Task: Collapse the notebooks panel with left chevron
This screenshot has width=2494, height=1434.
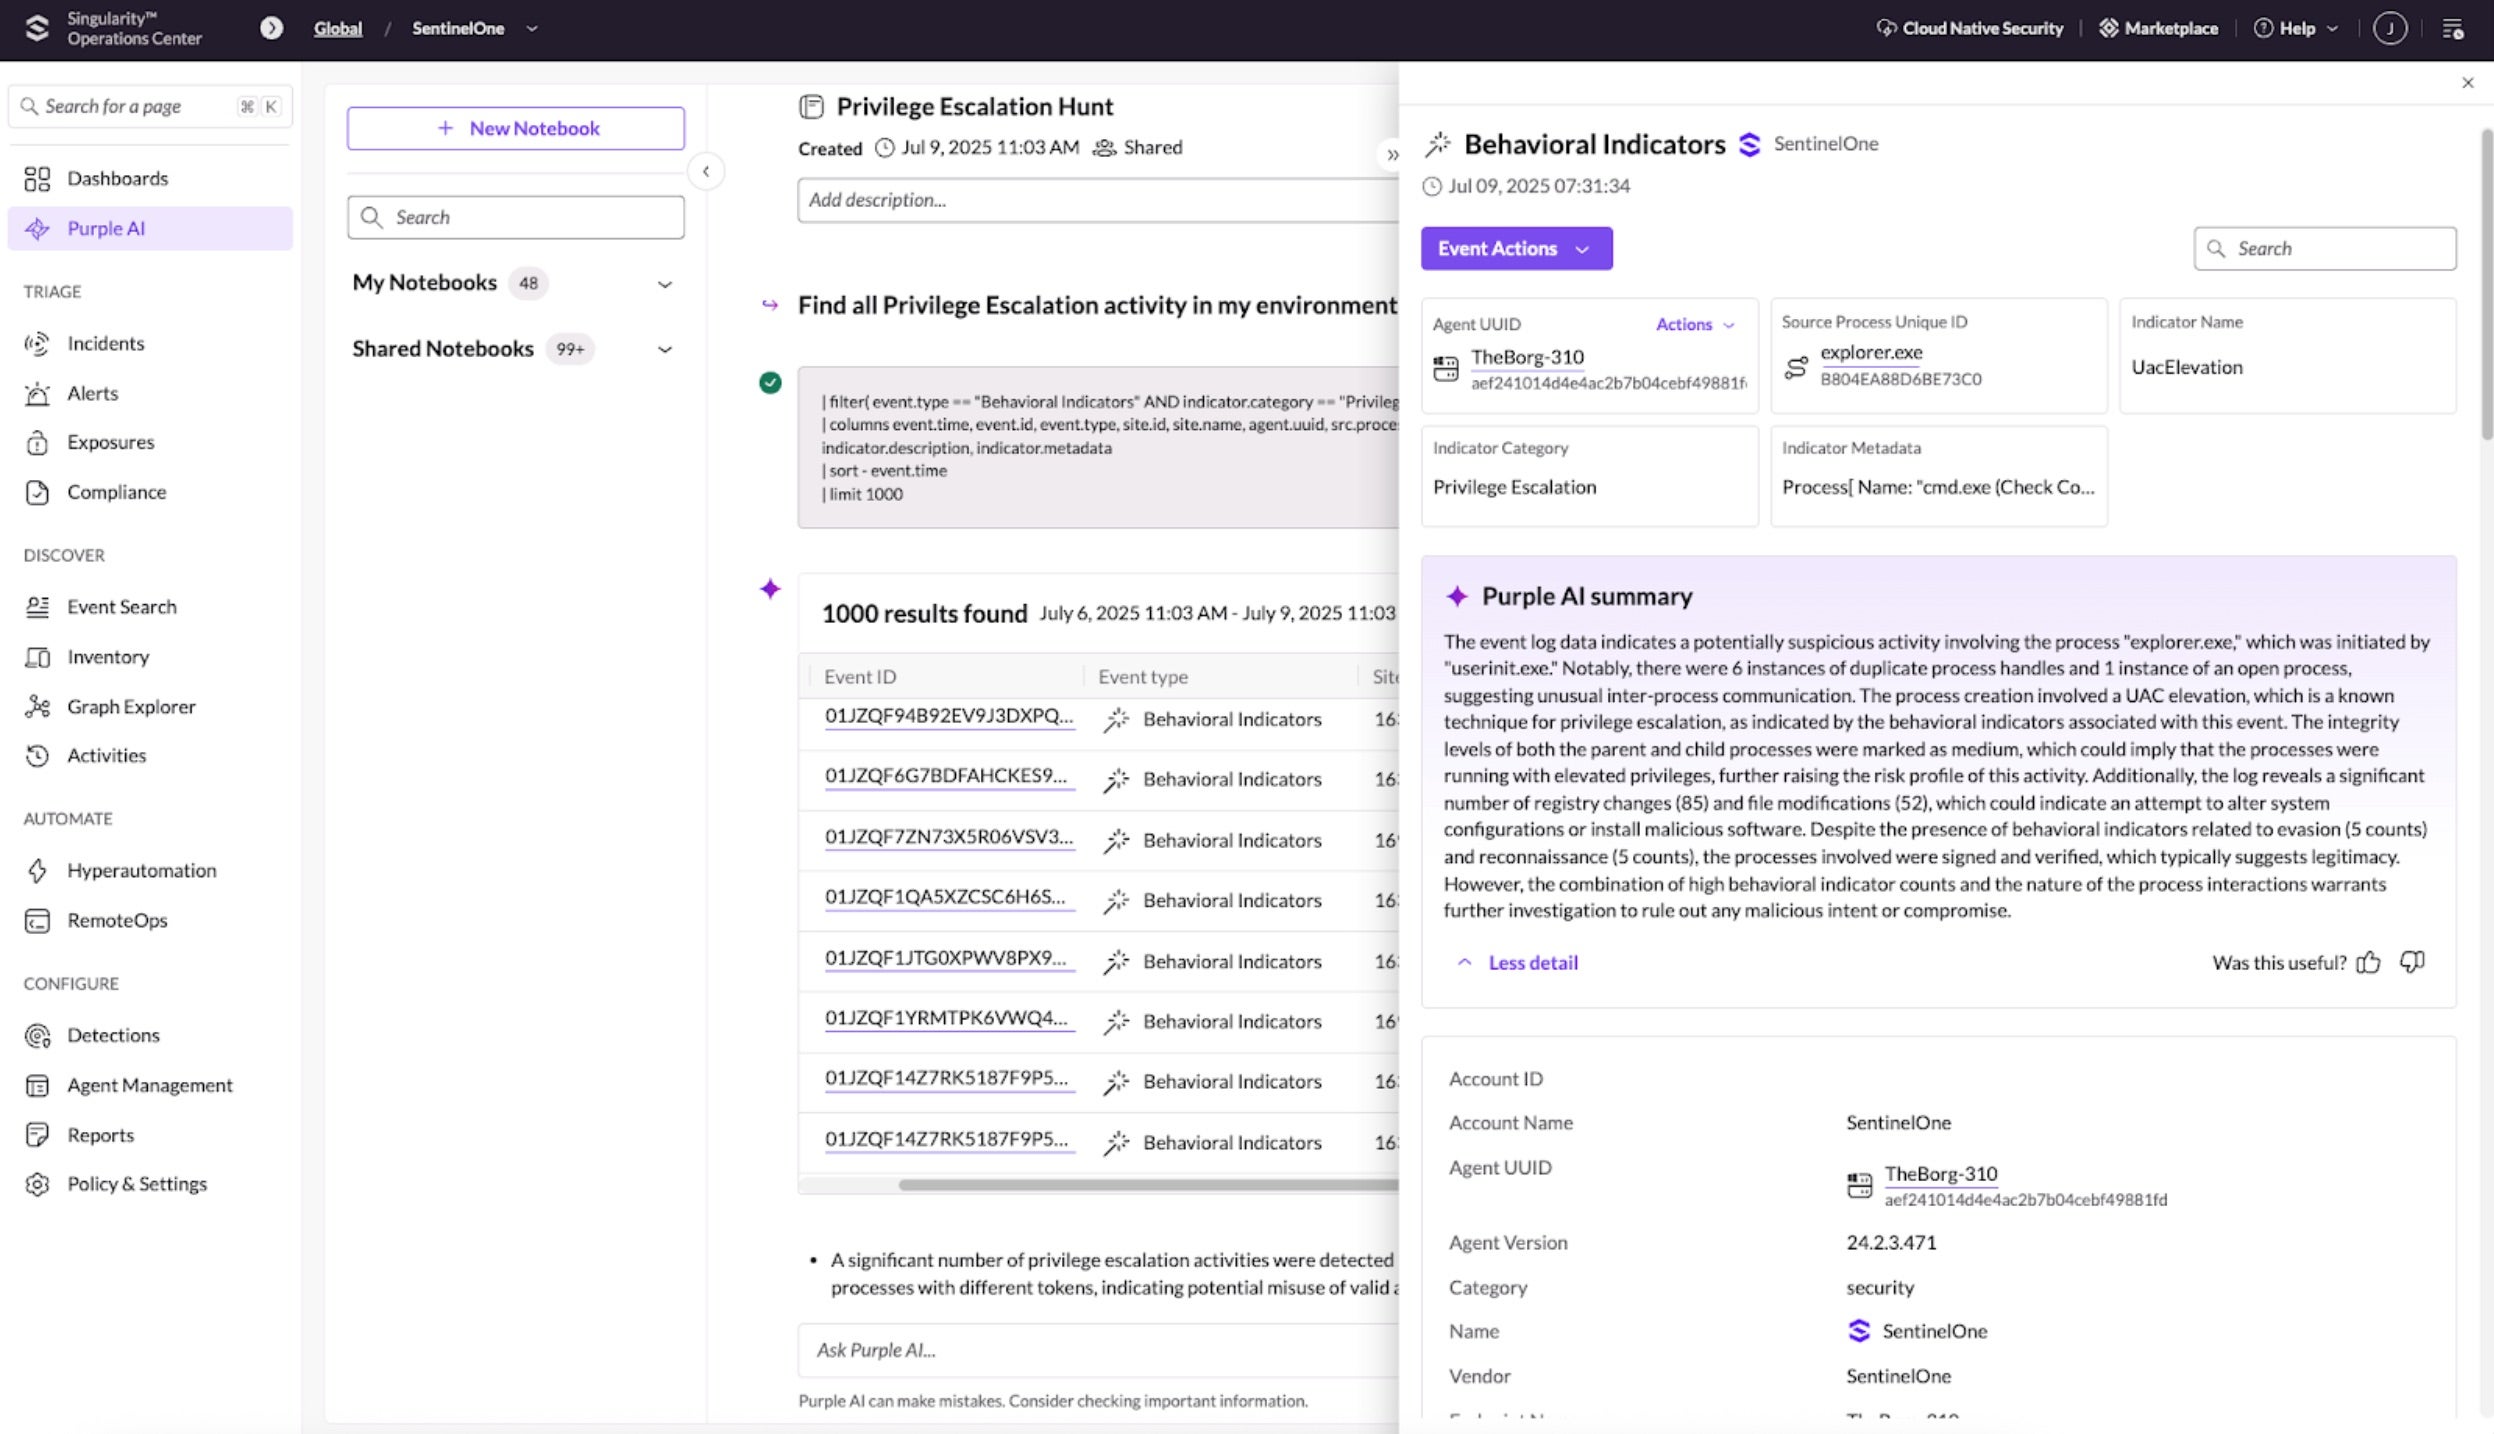Action: coord(706,171)
